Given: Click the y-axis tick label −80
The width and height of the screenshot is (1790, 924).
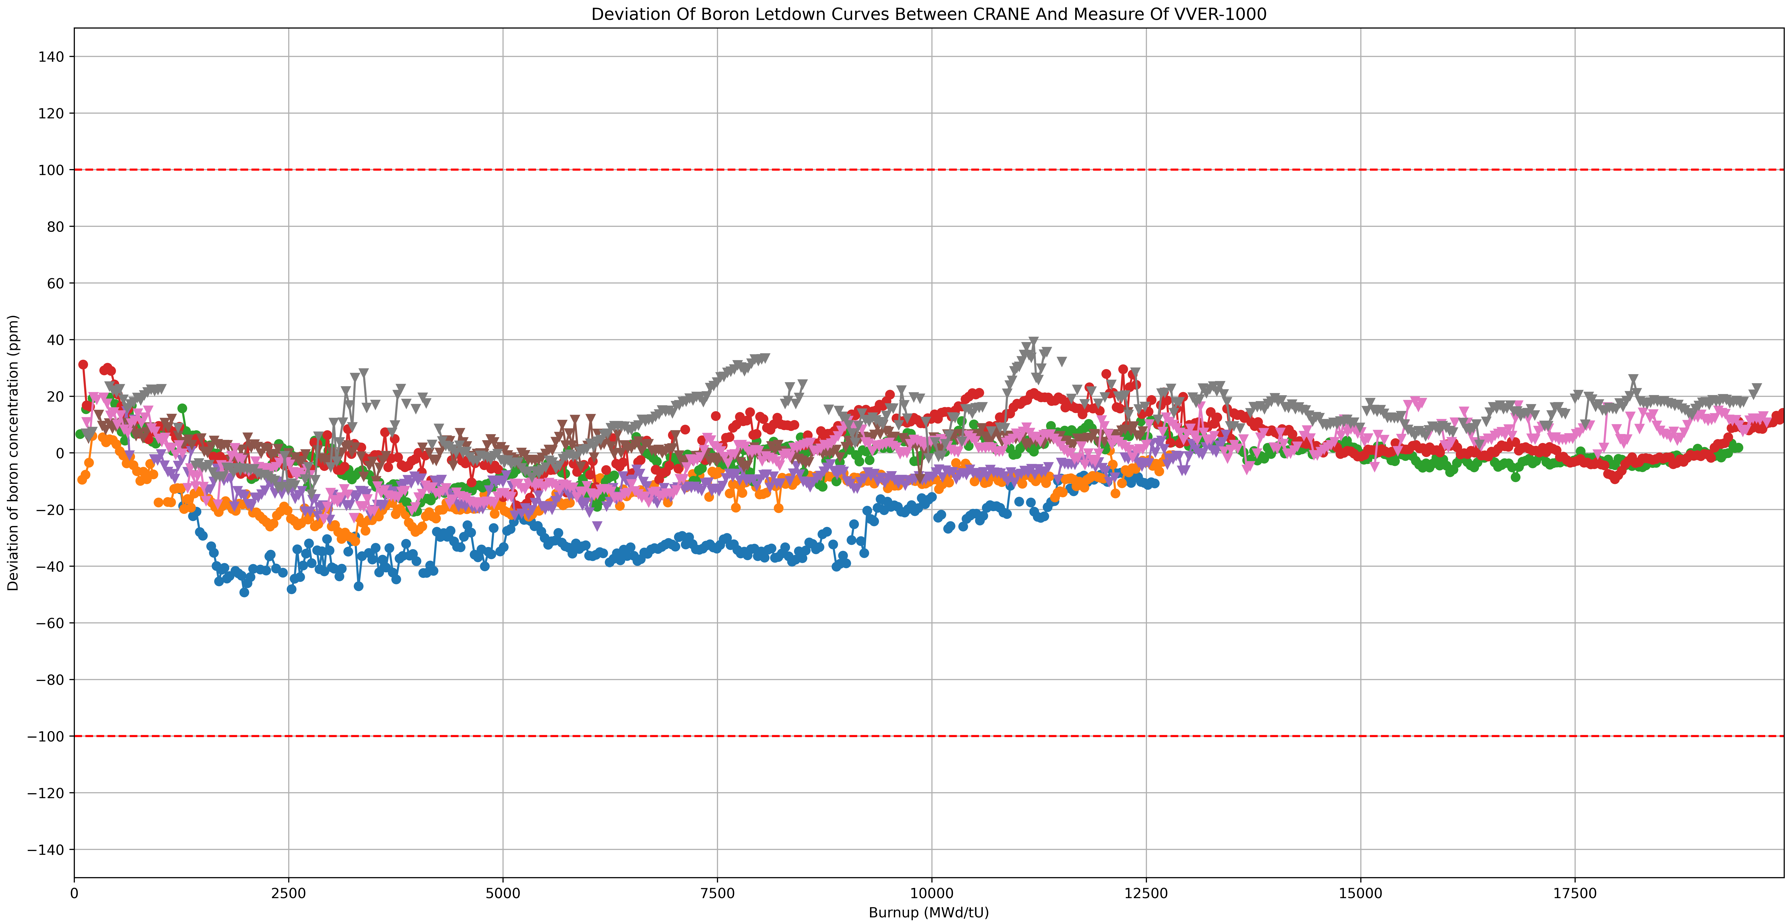Looking at the screenshot, I should 50,680.
